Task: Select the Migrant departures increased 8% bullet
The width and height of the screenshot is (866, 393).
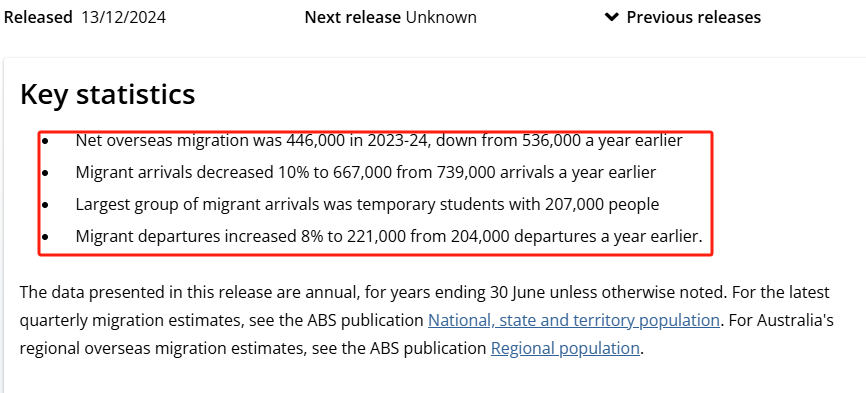Action: 389,237
